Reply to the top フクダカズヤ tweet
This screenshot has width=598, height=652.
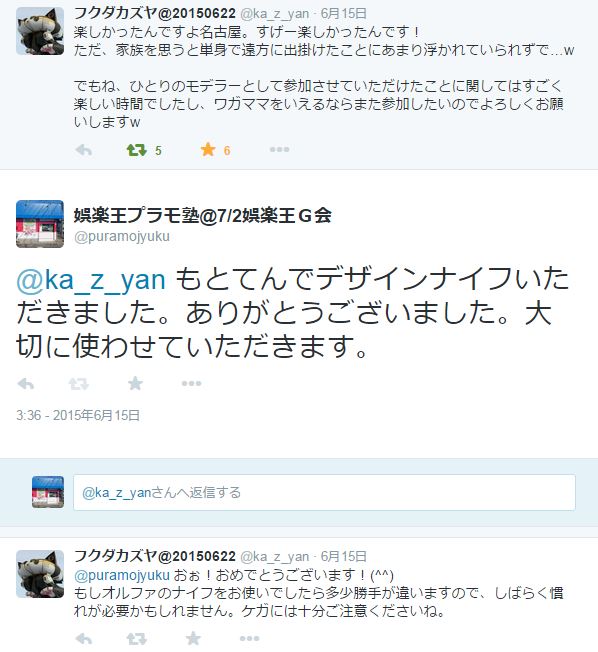[83, 150]
